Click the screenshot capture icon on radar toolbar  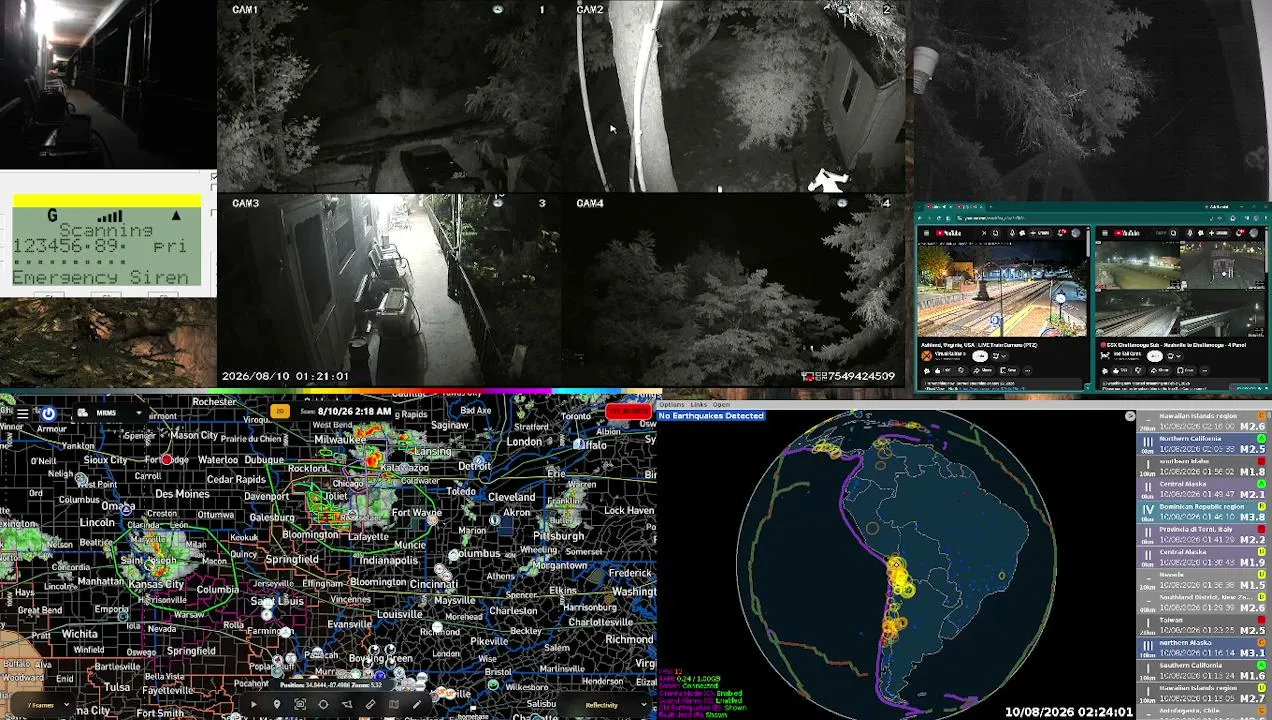tap(300, 705)
